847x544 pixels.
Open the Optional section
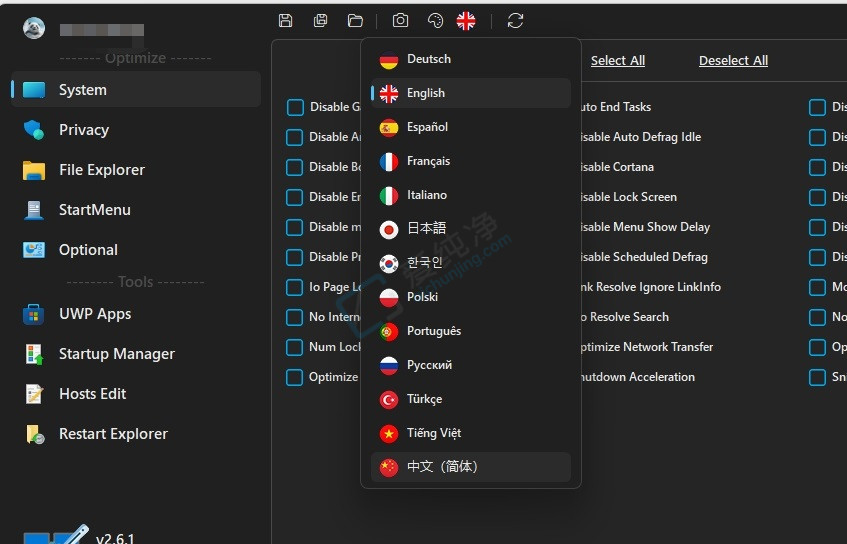[136, 250]
